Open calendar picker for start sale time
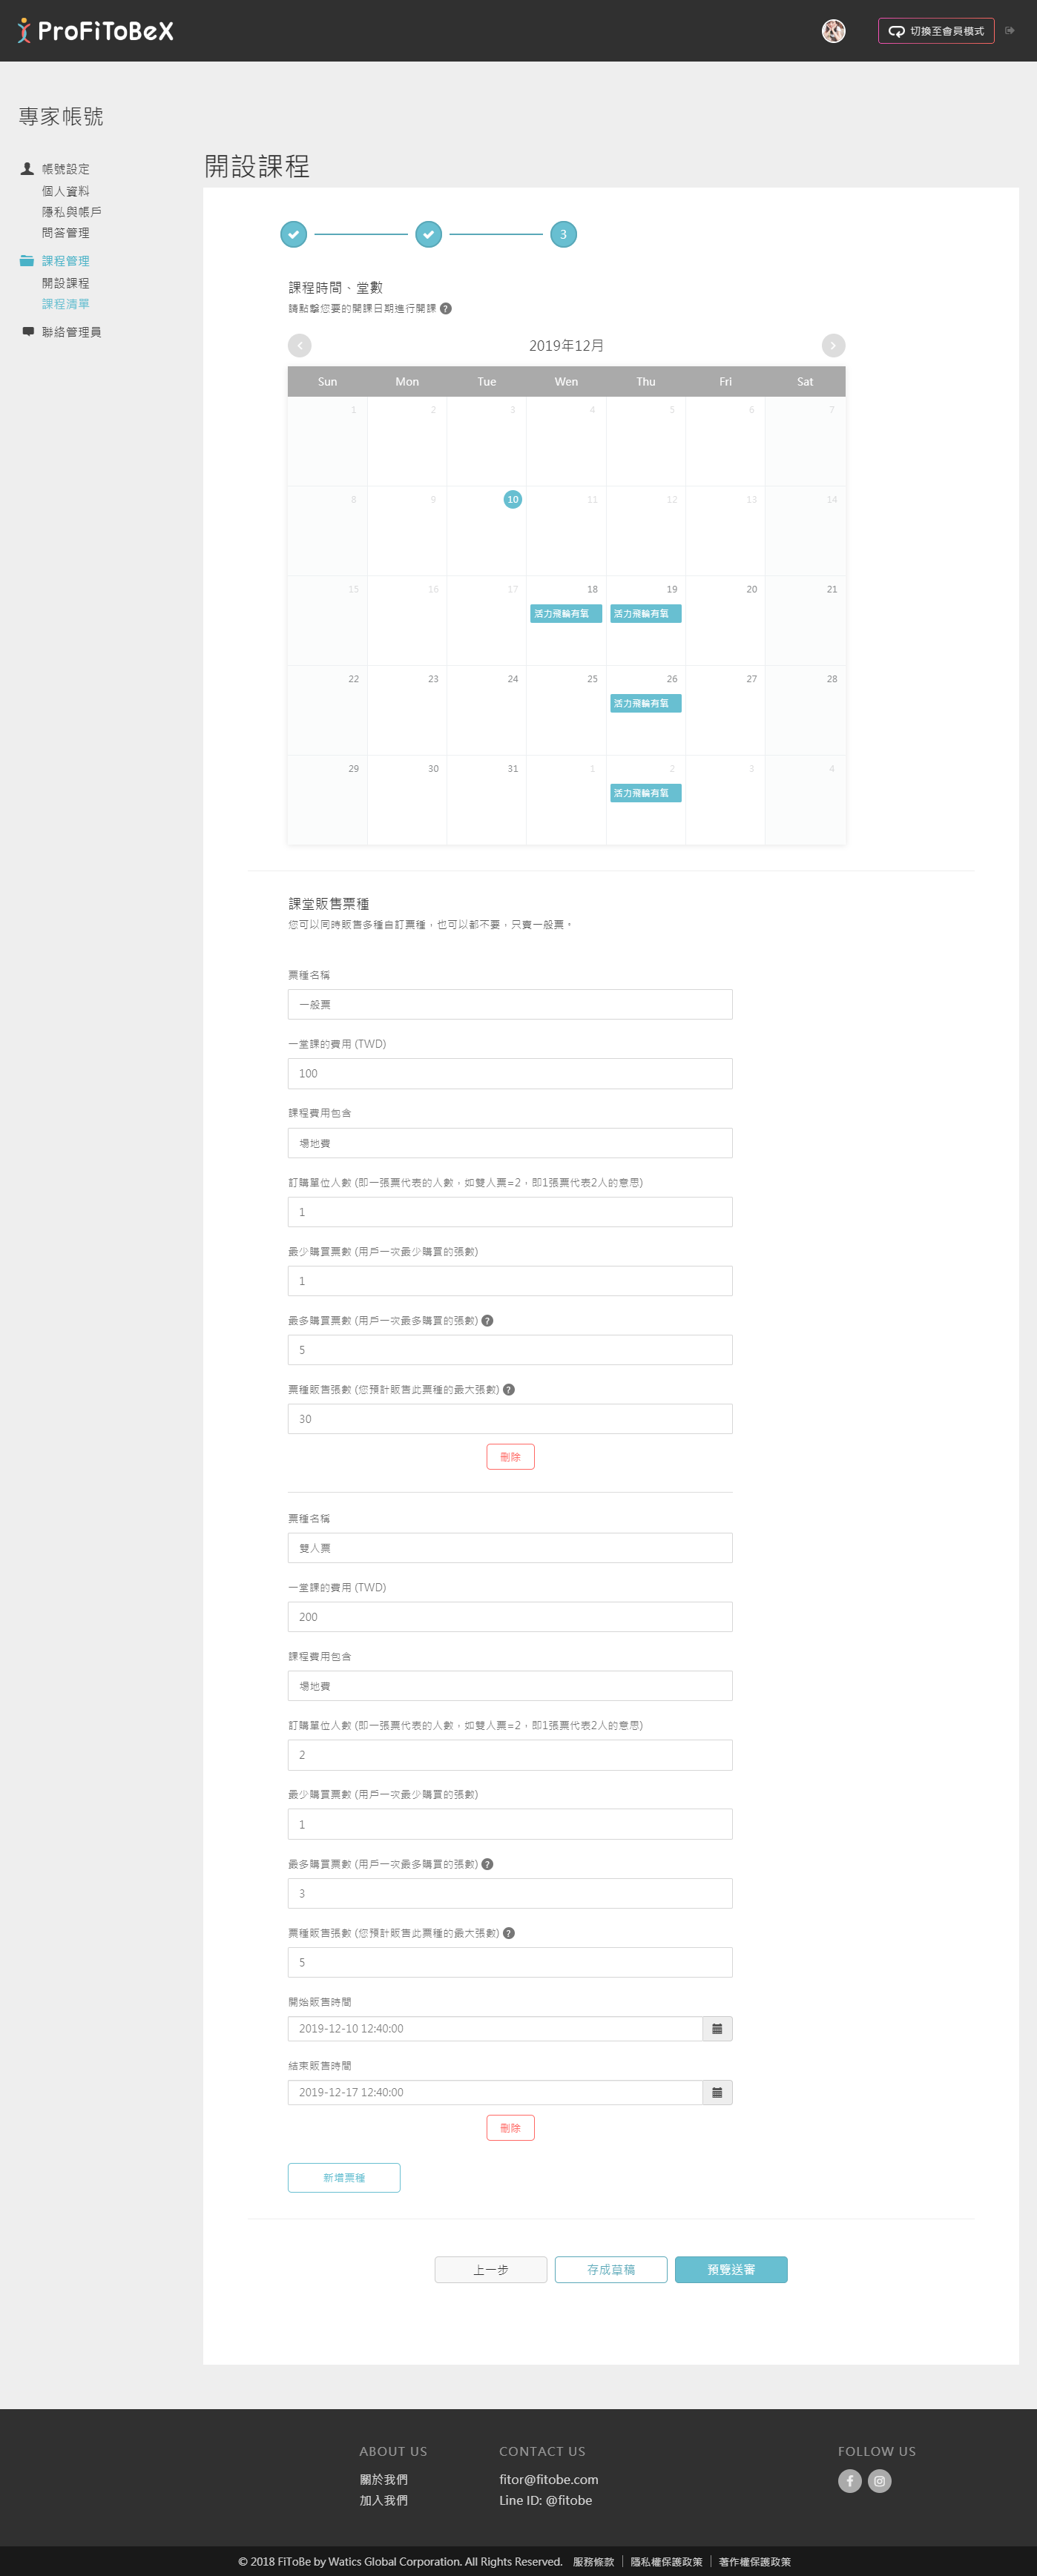This screenshot has height=2576, width=1037. 717,2028
